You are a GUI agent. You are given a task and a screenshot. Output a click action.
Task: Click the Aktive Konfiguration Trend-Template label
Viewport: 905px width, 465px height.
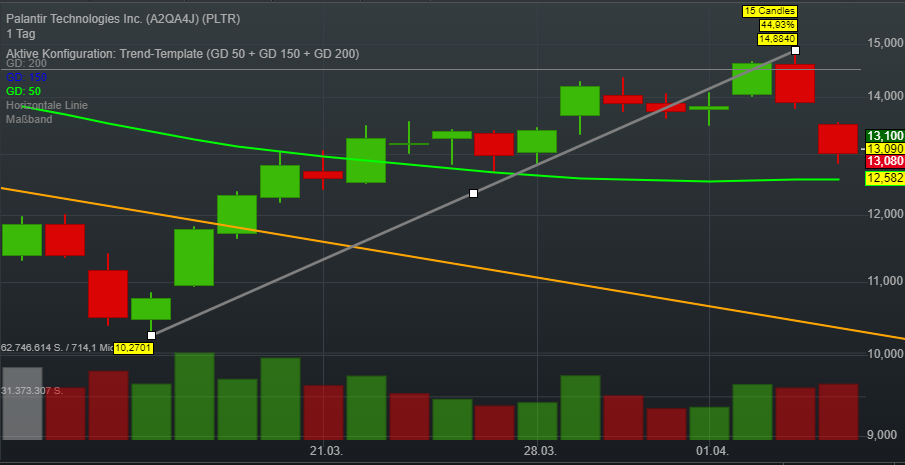click(x=182, y=54)
